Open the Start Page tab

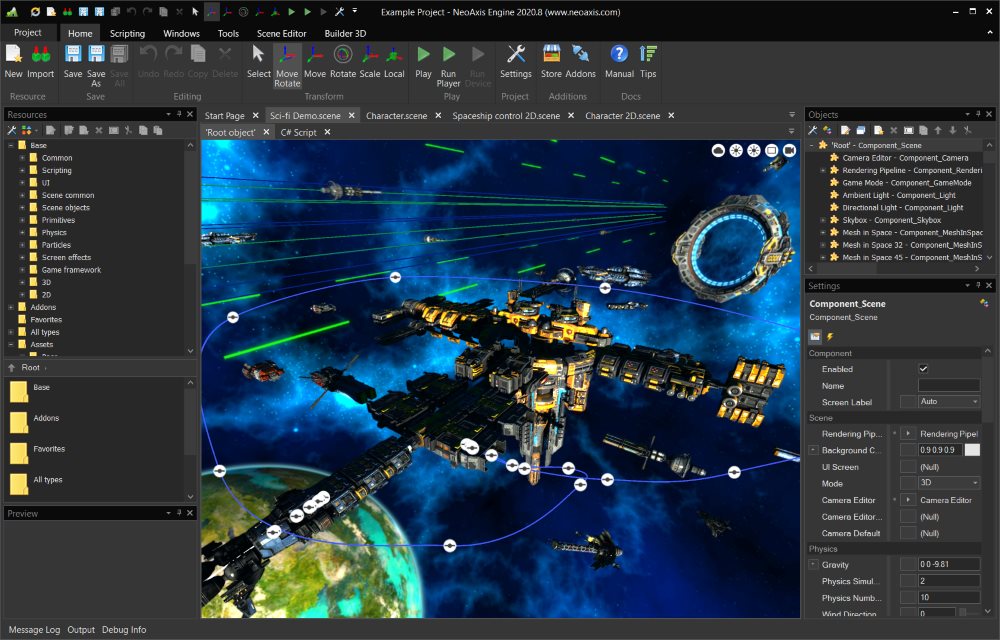point(224,115)
